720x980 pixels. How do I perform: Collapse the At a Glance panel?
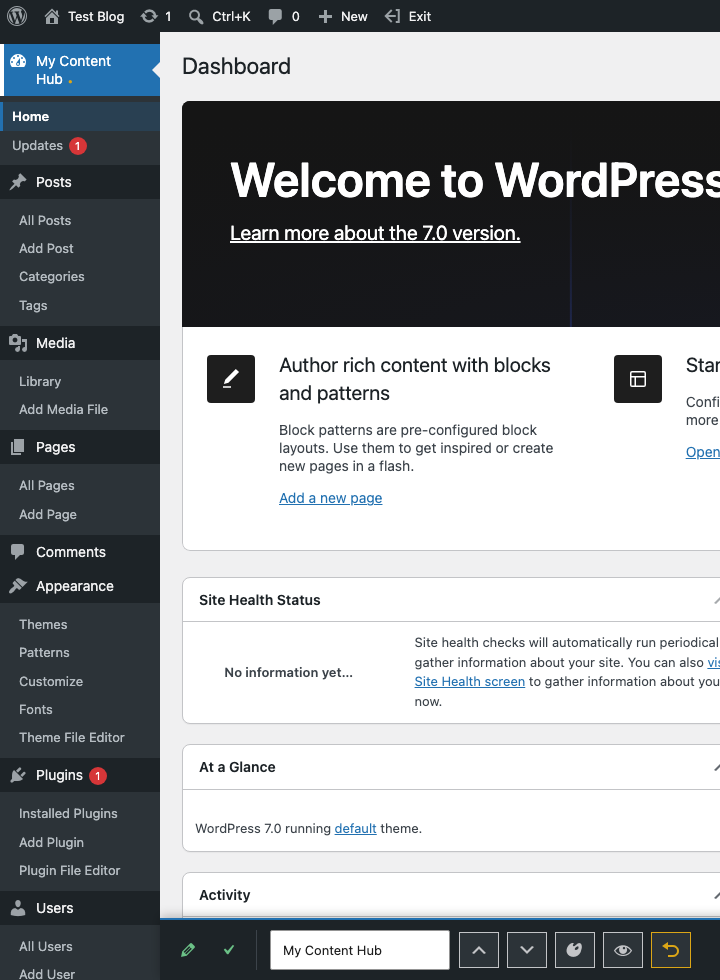716,767
